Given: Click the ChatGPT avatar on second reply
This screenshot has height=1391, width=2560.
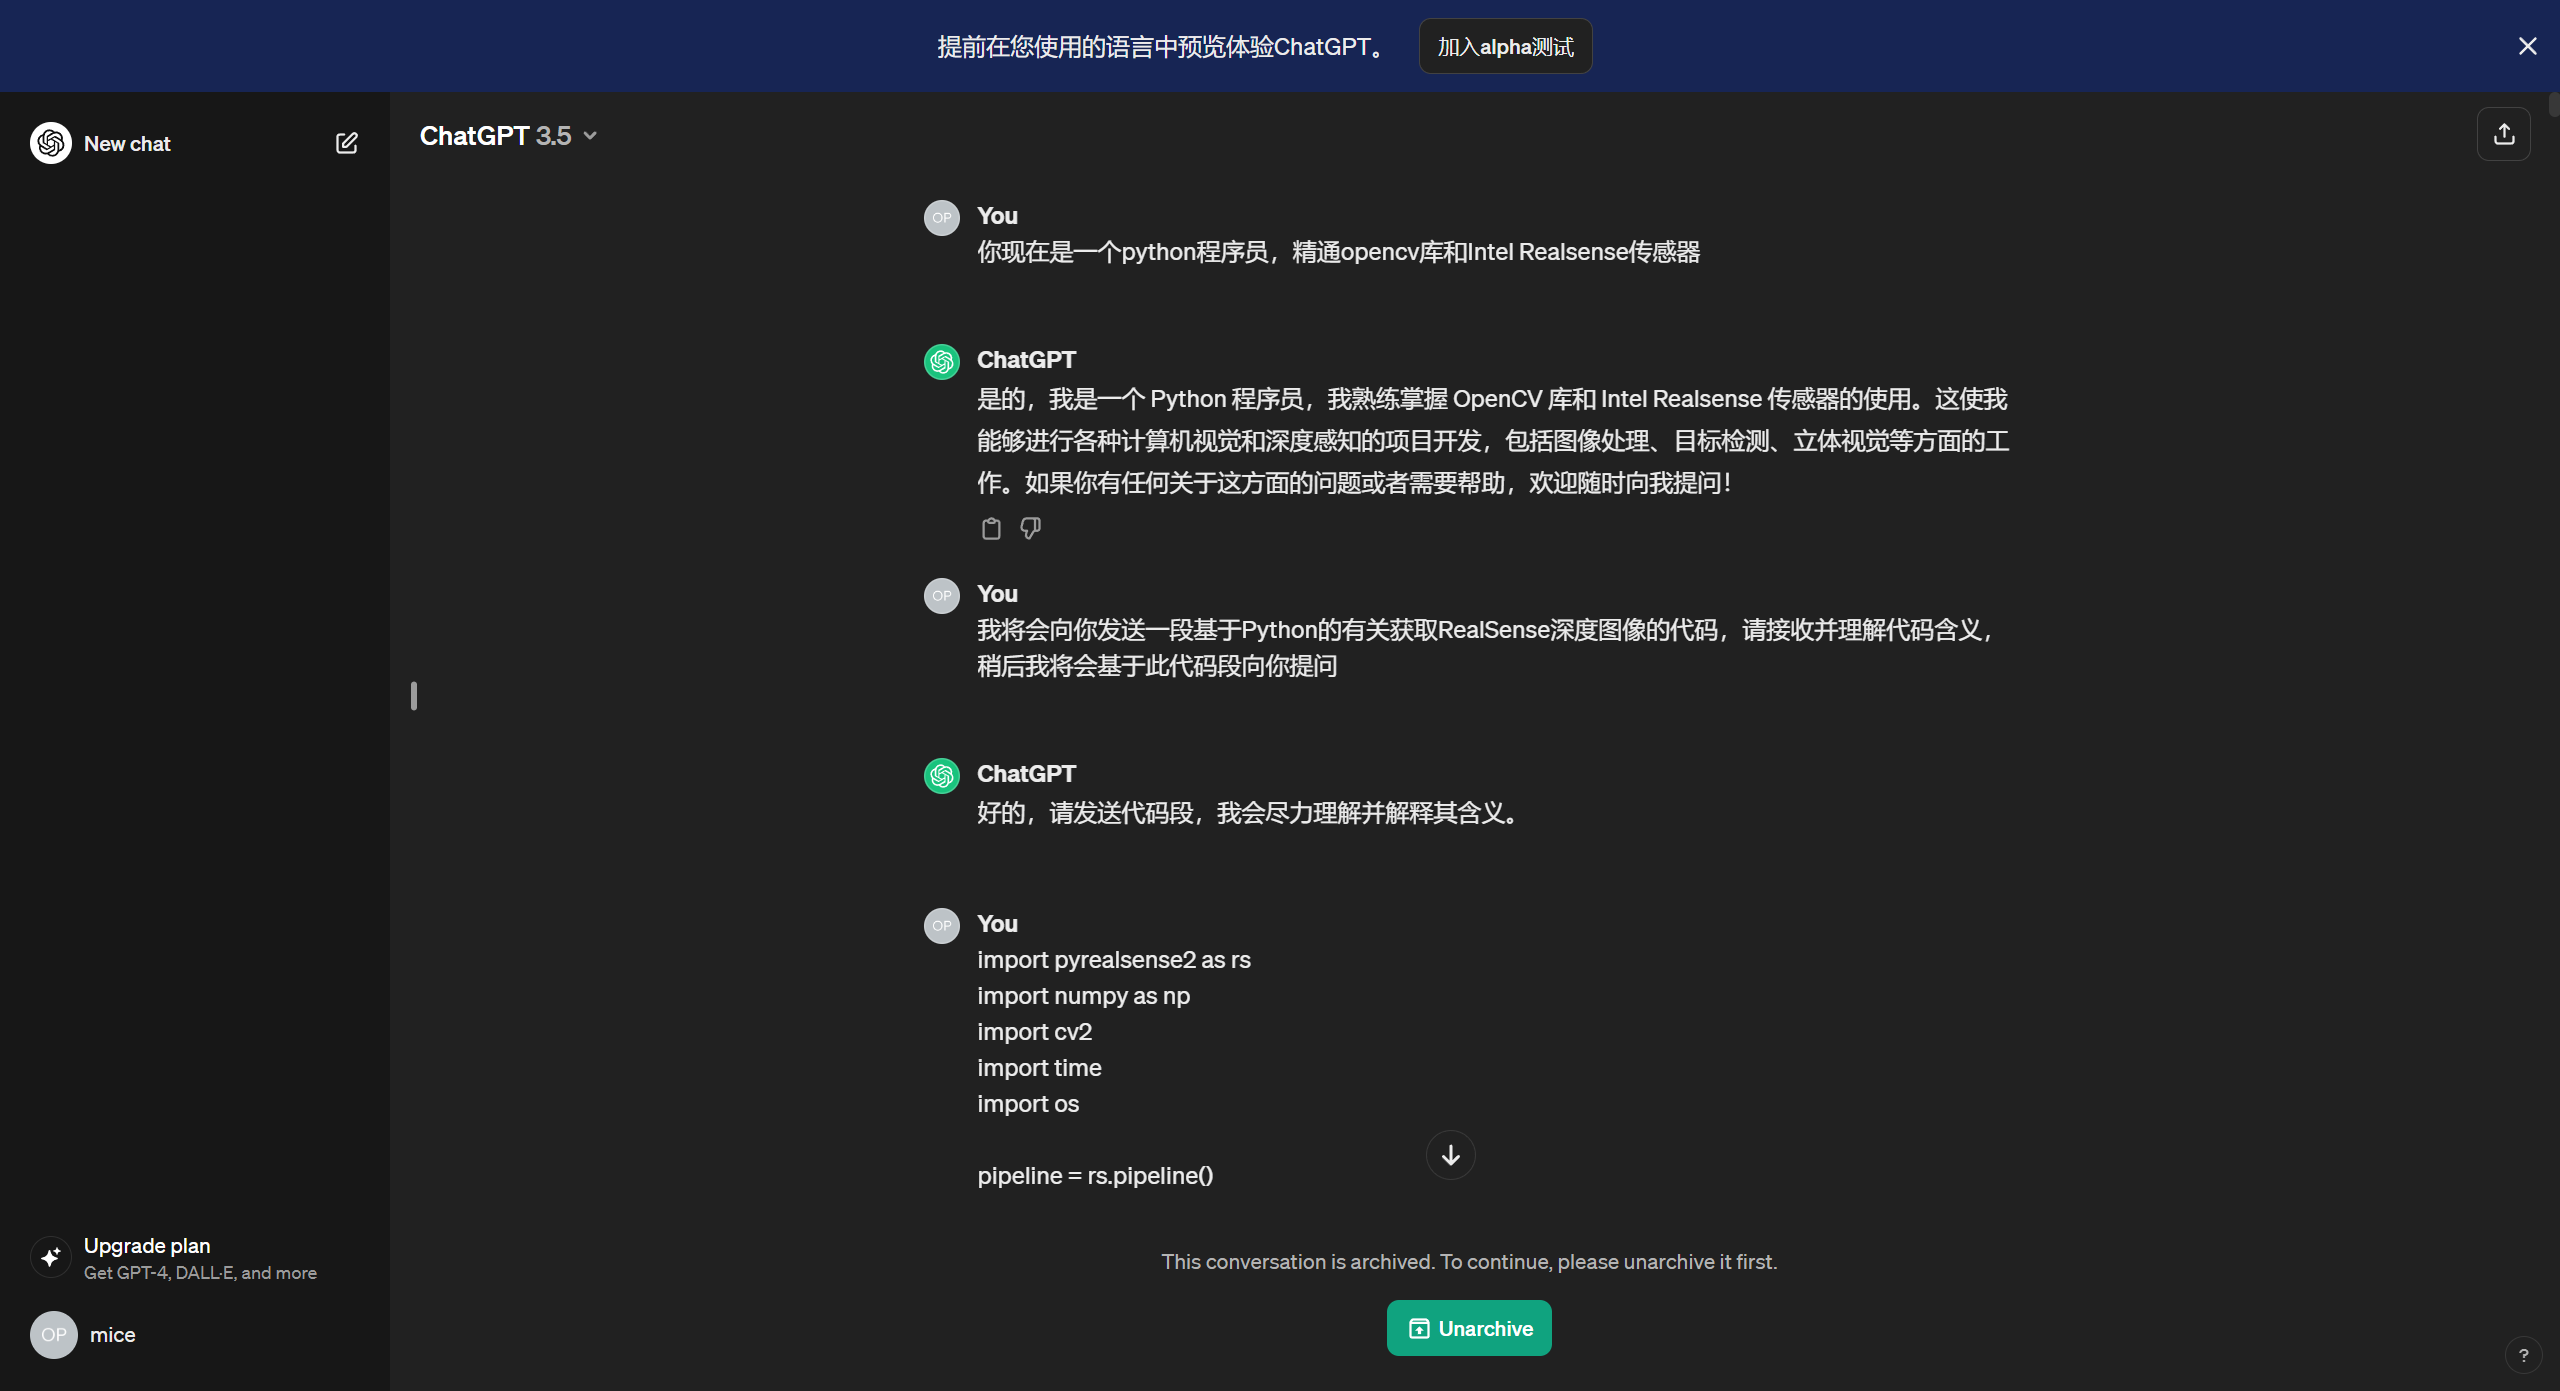Looking at the screenshot, I should 941,776.
